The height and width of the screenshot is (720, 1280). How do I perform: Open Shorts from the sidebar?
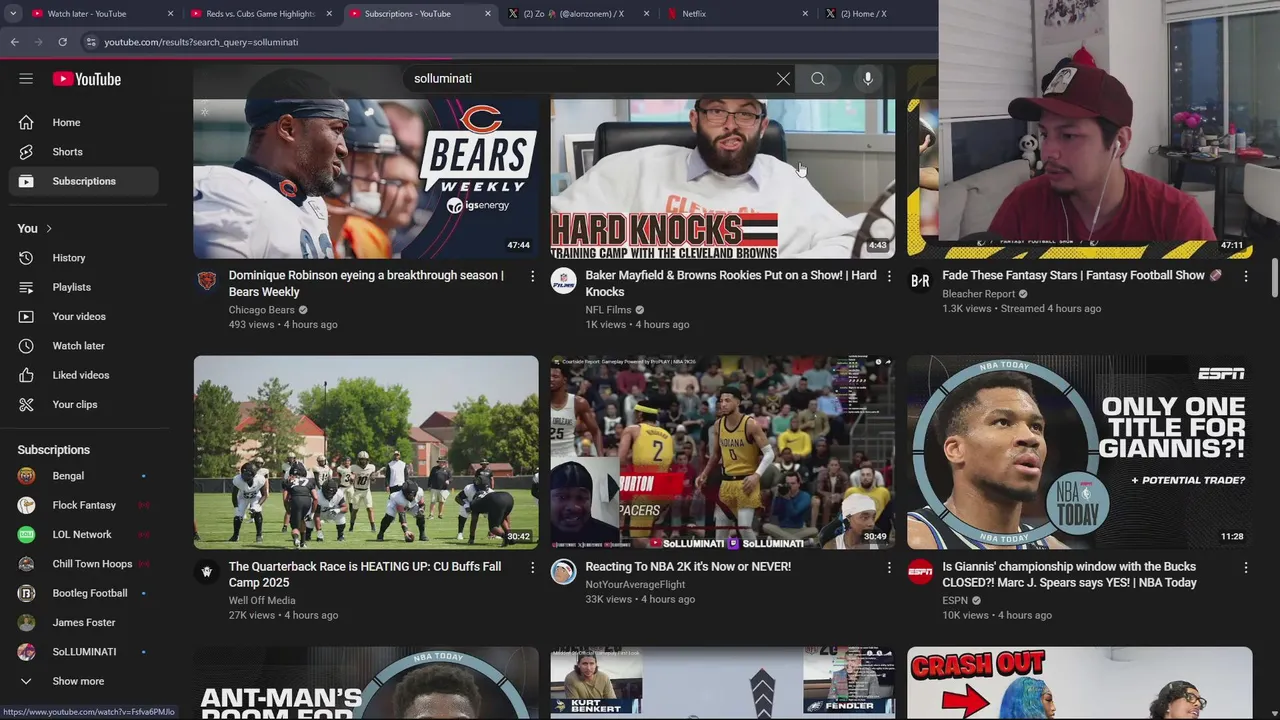(x=84, y=152)
